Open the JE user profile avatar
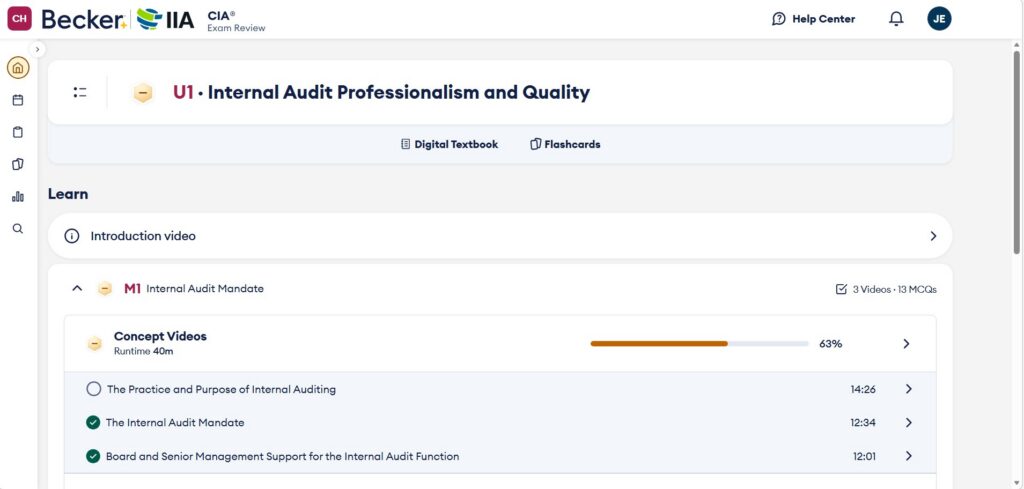 [939, 18]
